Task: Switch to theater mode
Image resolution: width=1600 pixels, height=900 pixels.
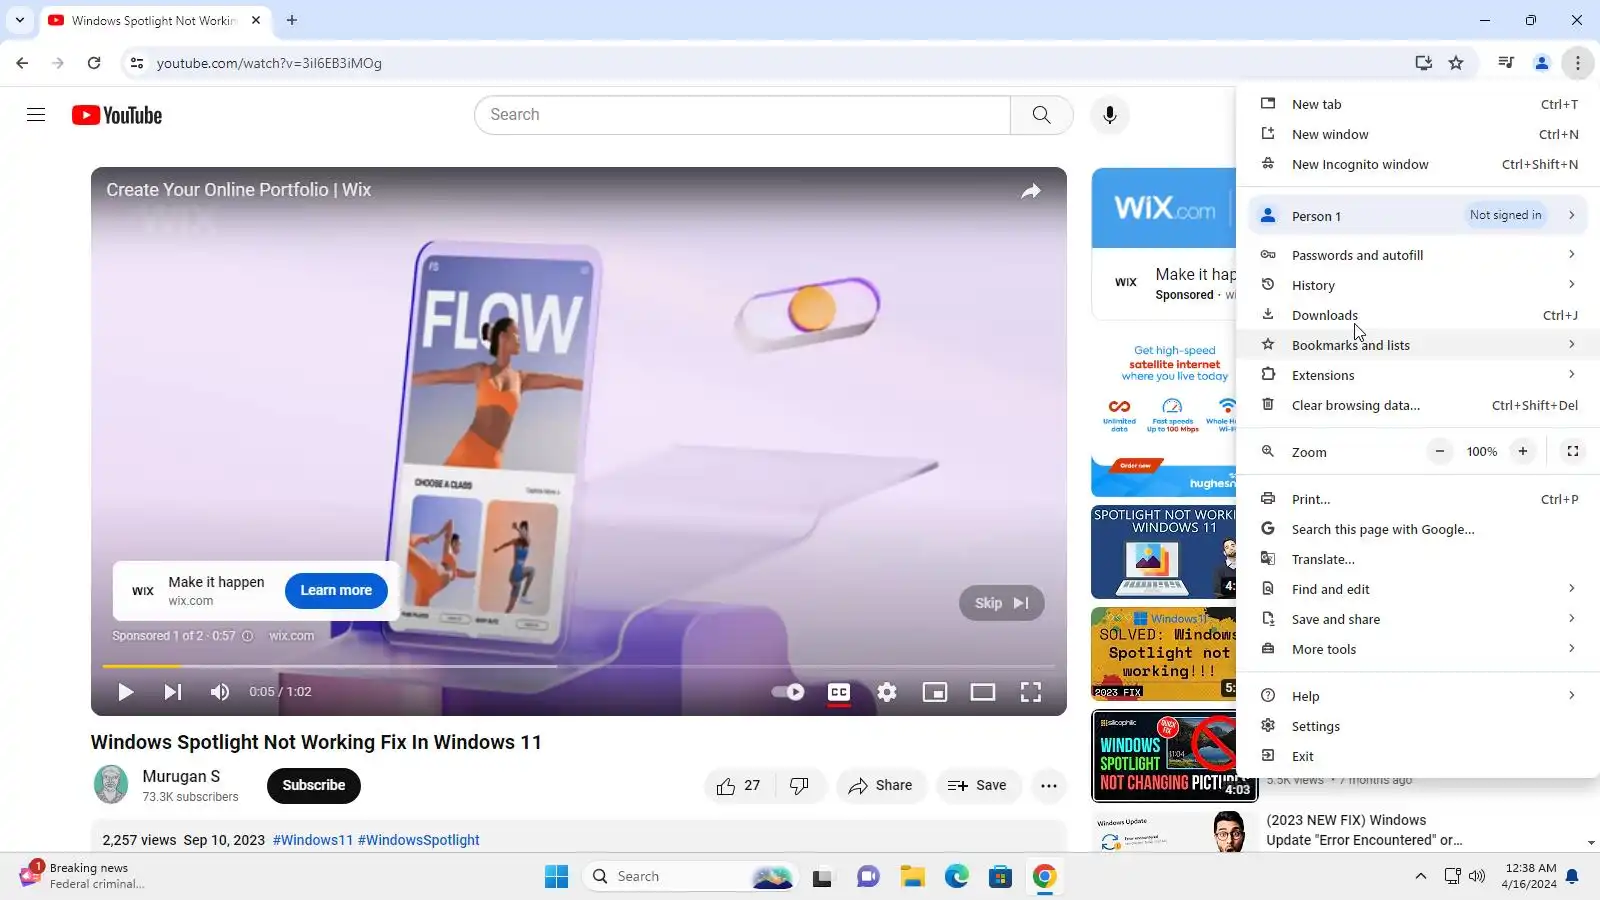Action: point(983,692)
